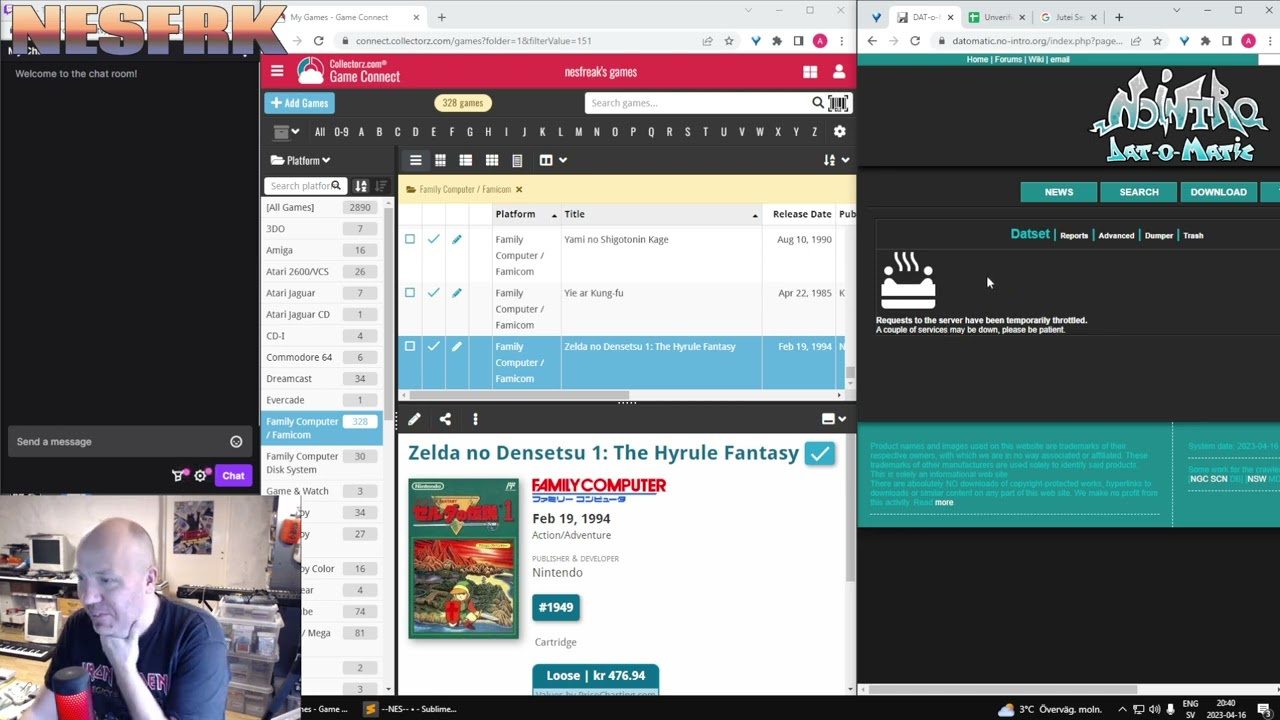1280x720 pixels.
Task: Click the magnifier icon in Search games box
Action: click(x=817, y=103)
